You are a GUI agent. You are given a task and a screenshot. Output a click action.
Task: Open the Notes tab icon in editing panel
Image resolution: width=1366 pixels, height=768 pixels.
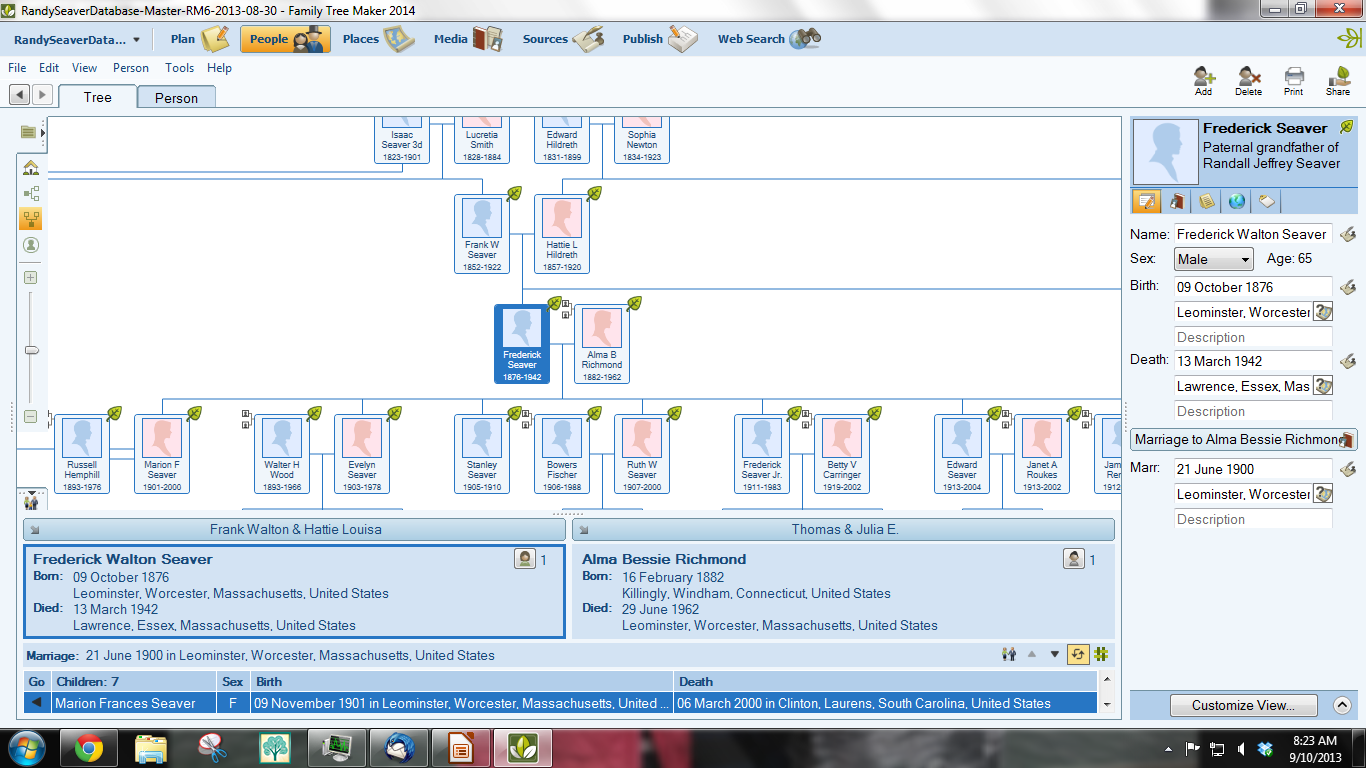click(x=1207, y=201)
